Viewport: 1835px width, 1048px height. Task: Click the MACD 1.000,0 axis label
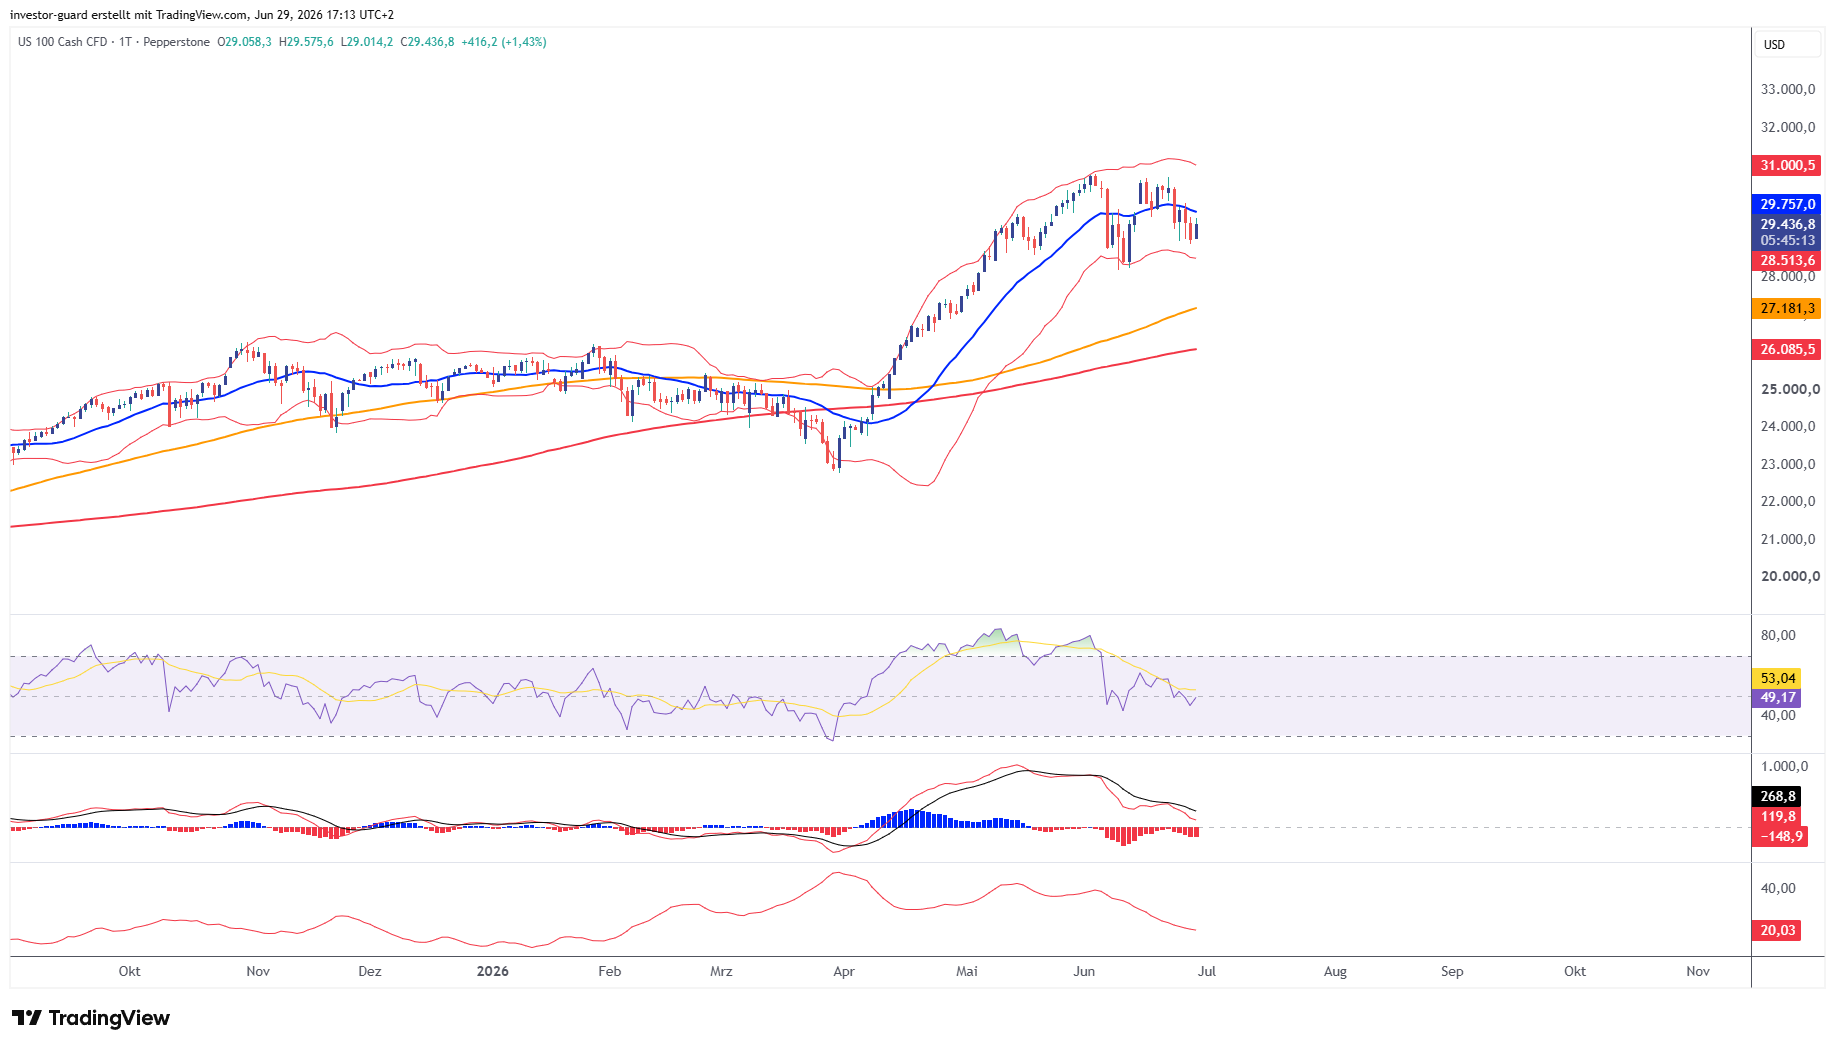(x=1784, y=766)
